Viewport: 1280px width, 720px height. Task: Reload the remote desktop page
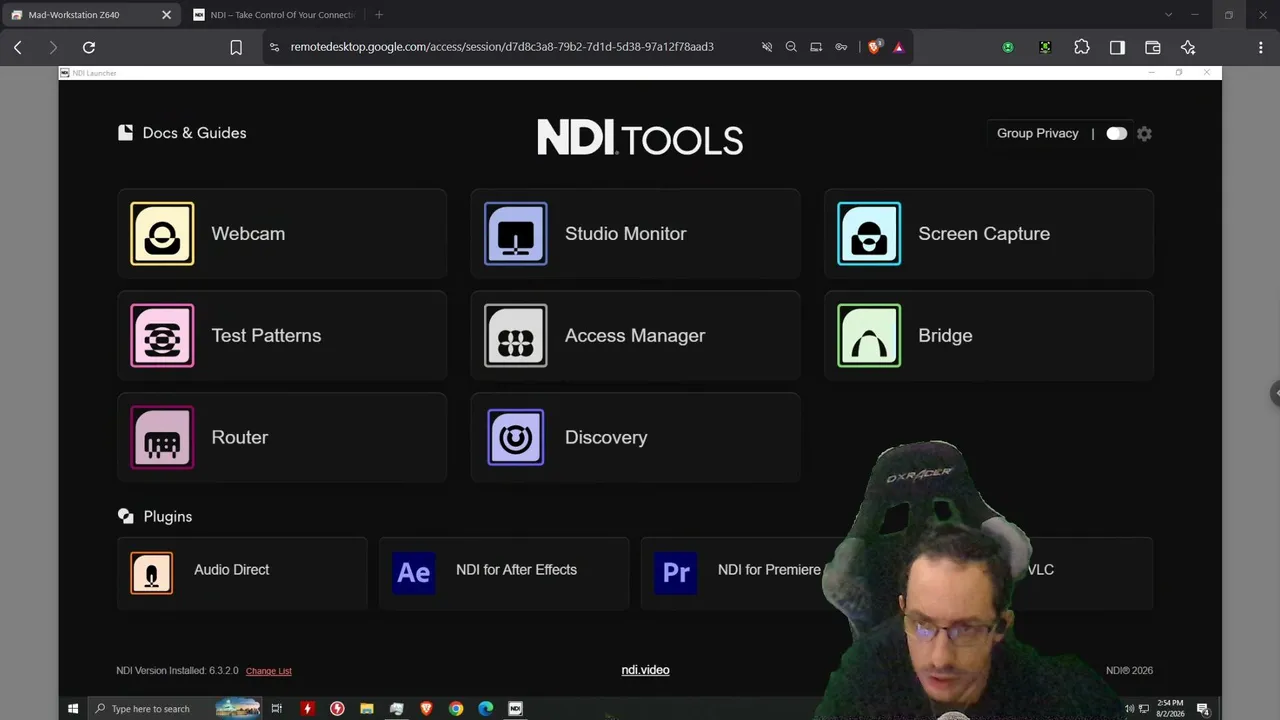point(89,47)
